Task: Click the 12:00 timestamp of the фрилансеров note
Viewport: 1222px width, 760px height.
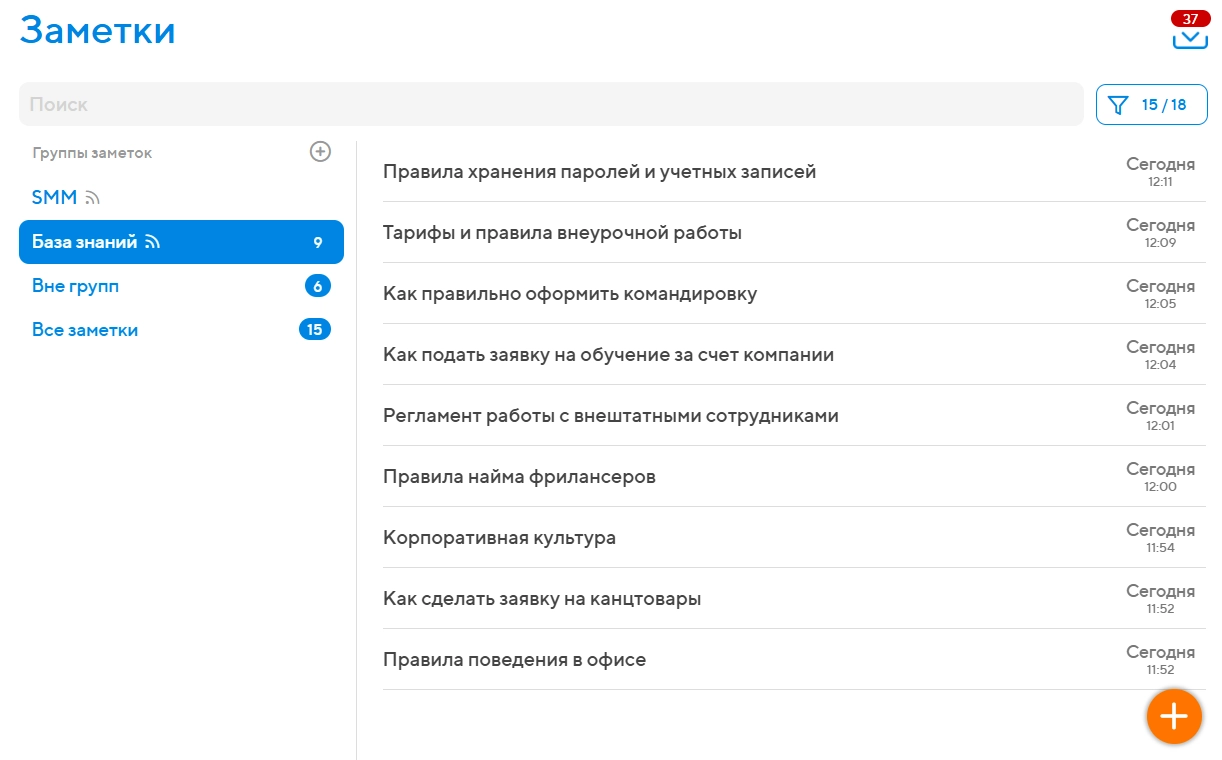Action: coord(1160,487)
